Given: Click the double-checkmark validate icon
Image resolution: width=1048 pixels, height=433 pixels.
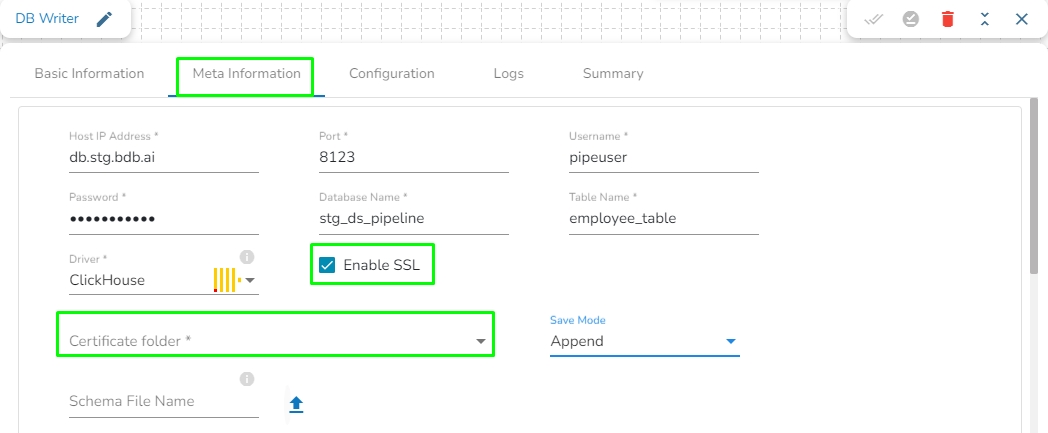Looking at the screenshot, I should [x=874, y=19].
